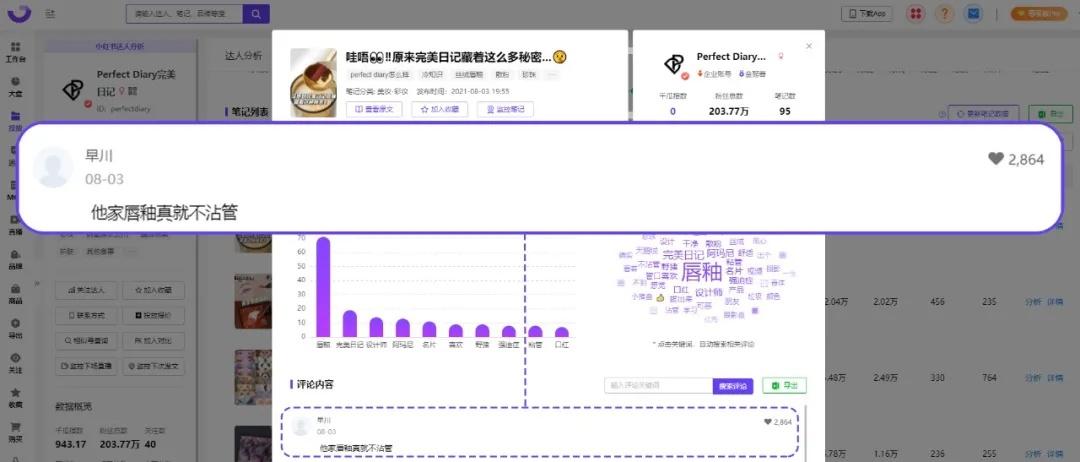The image size is (1080, 462).
Task: Click the green 导出 button at top right
Action: 1050,114
